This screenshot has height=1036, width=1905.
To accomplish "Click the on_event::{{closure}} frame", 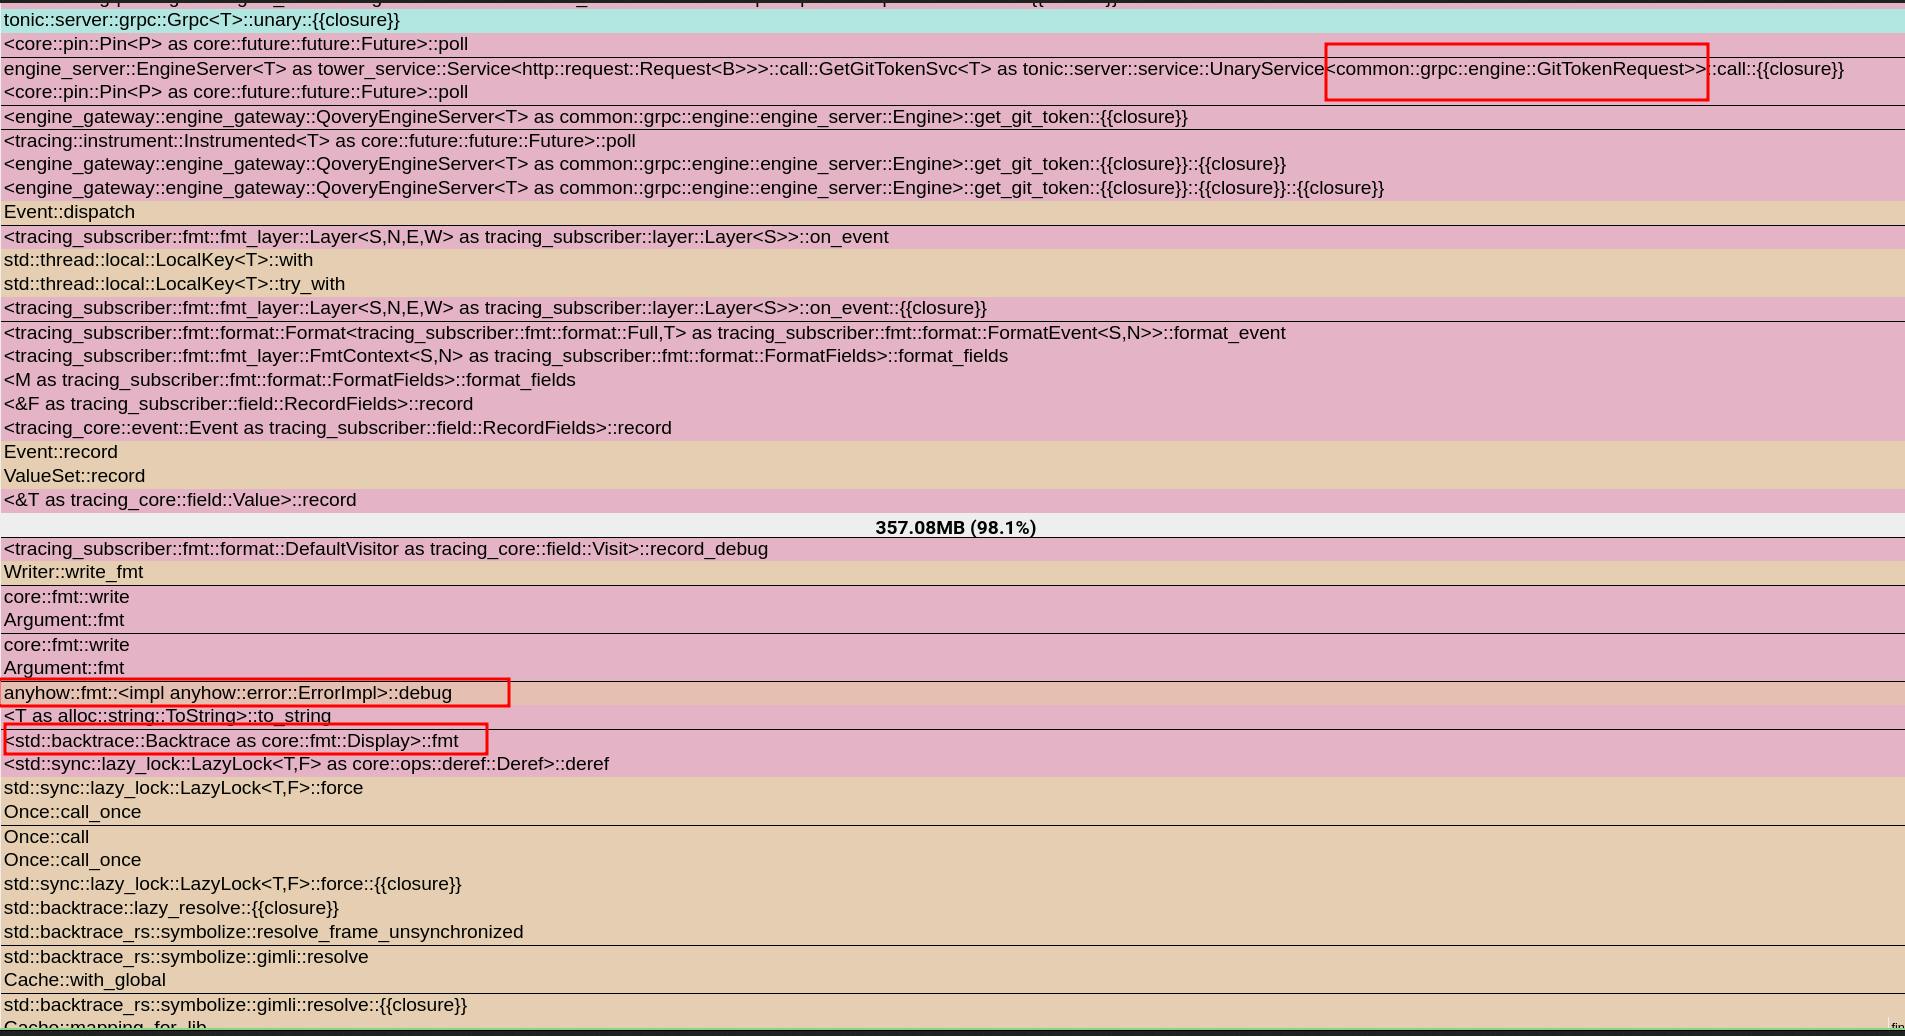I will pos(952,308).
